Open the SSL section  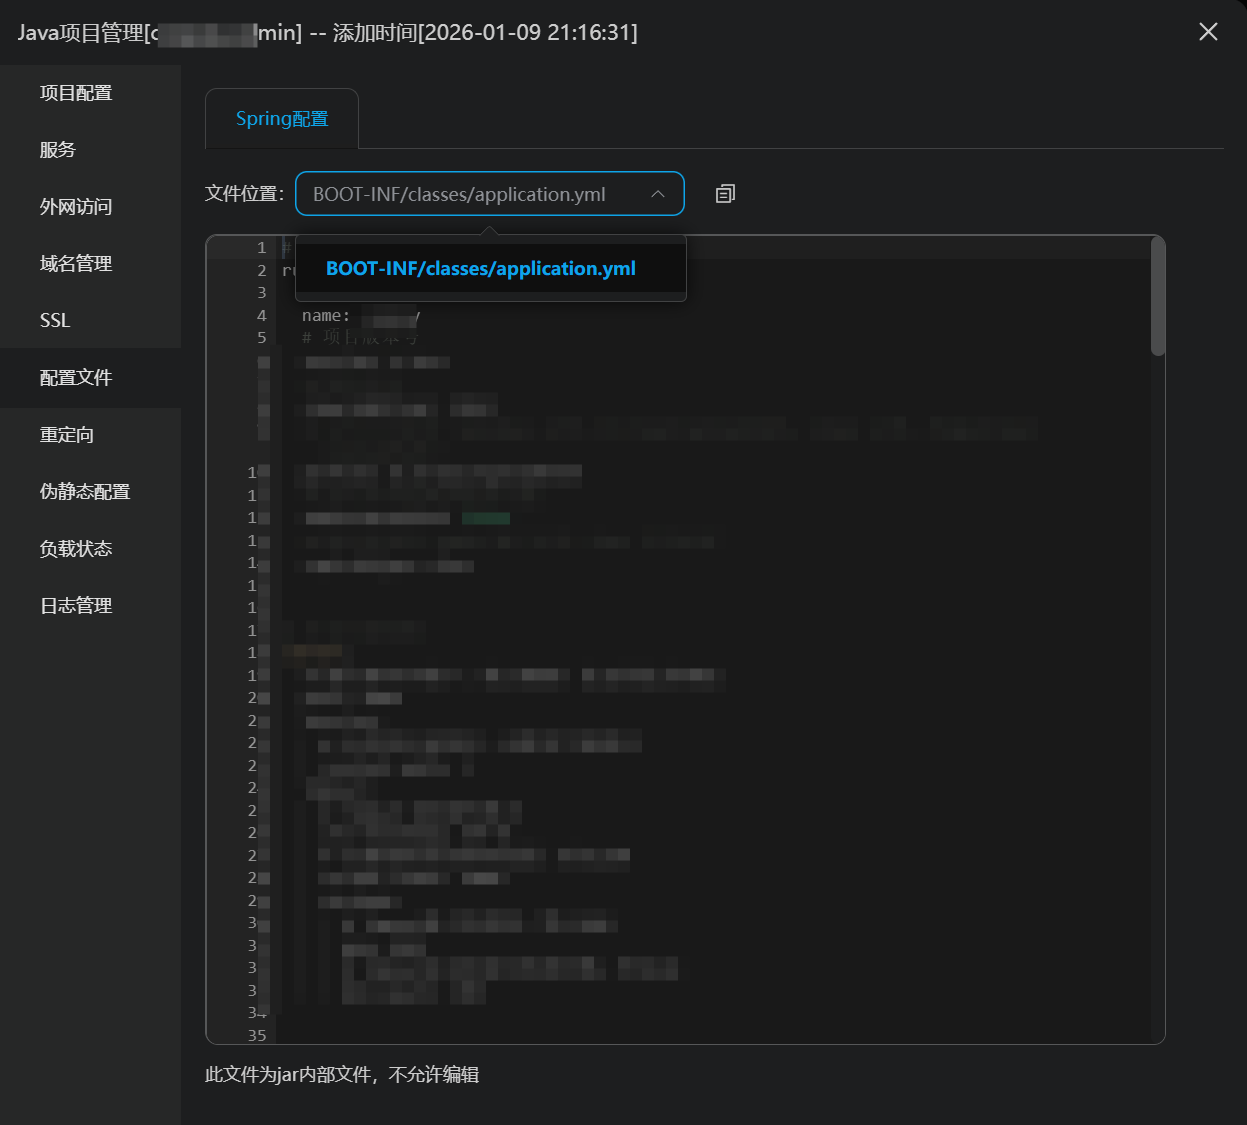[x=55, y=321]
